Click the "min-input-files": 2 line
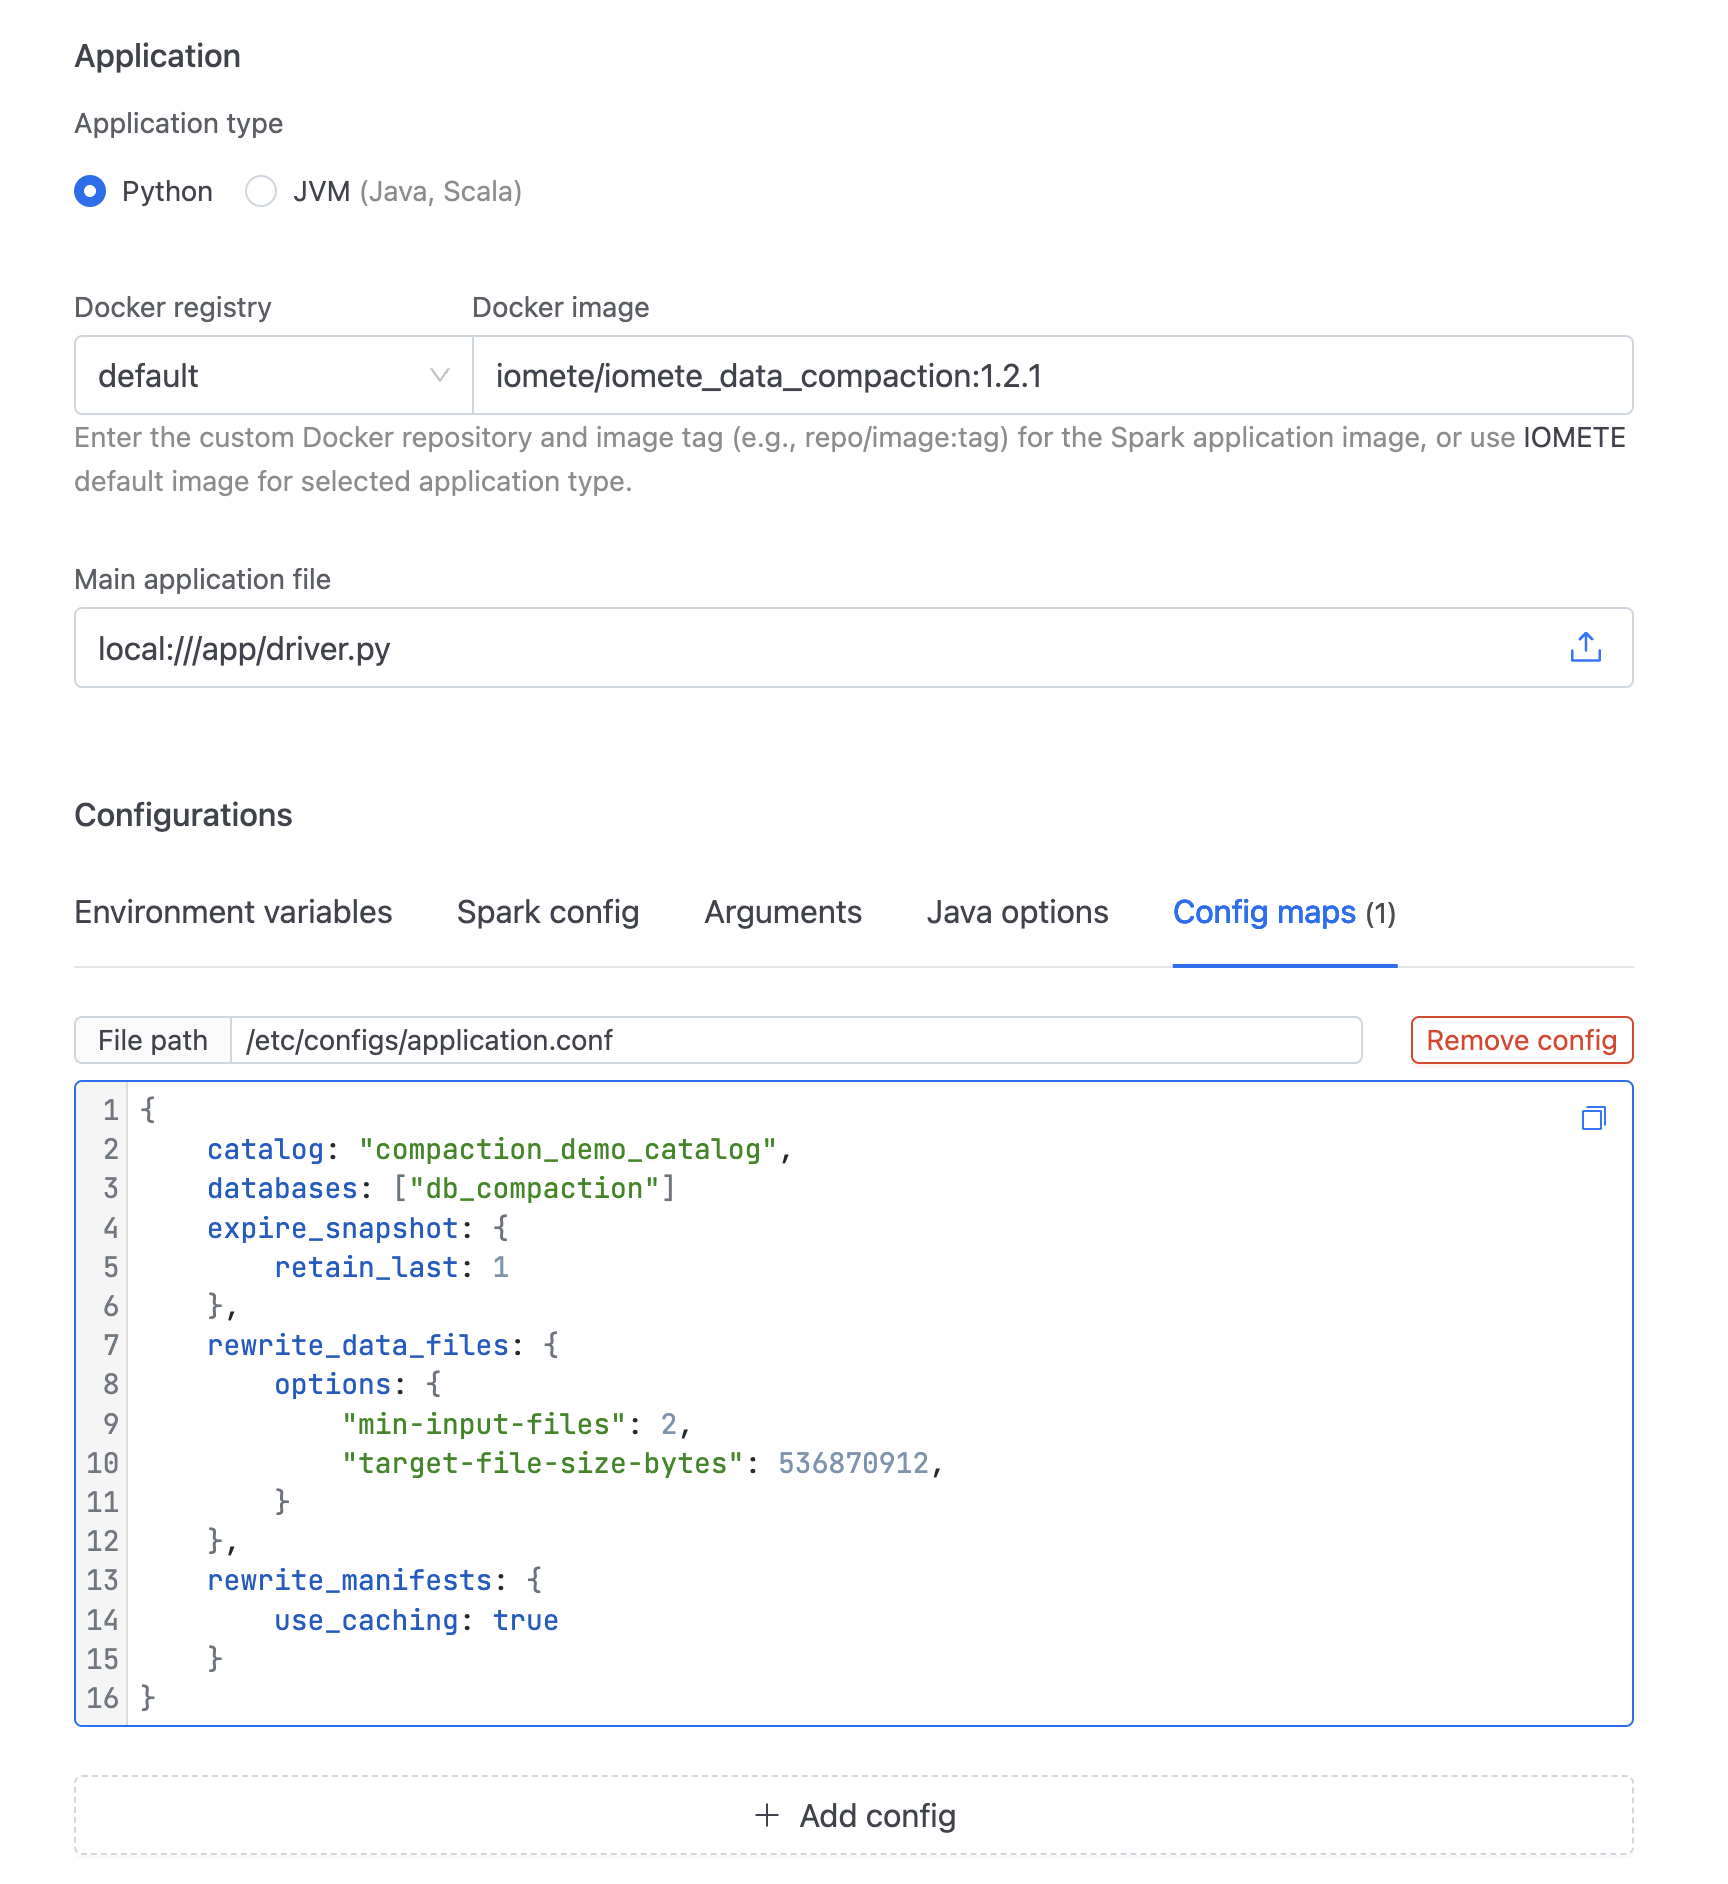Screen dimensions: 1728x1884 [517, 1424]
